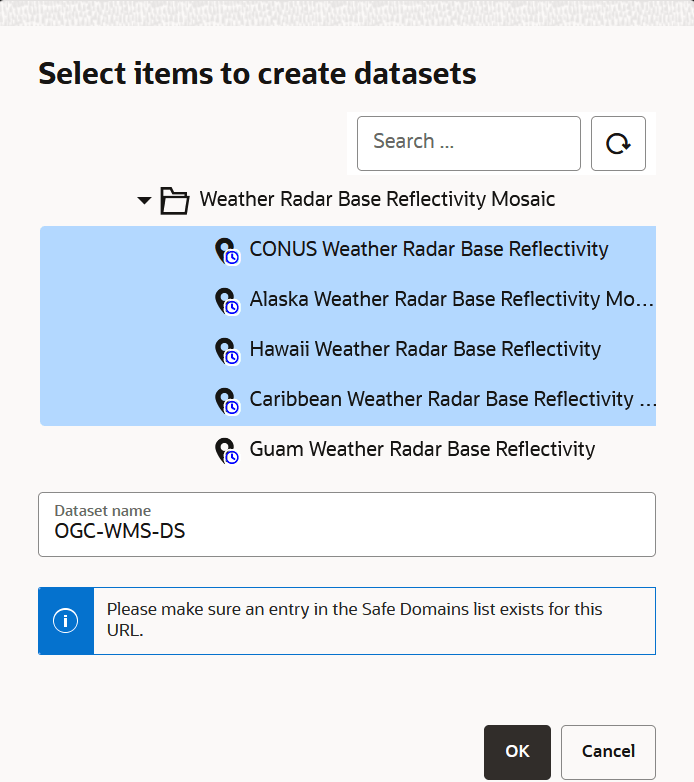The height and width of the screenshot is (782, 694).
Task: Click the CONUS layer map-pin icon
Action: pyautogui.click(x=227, y=251)
